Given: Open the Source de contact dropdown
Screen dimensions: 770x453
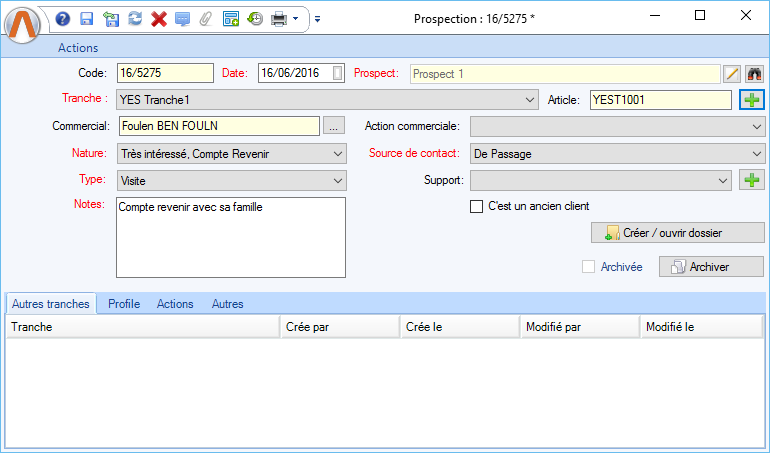Looking at the screenshot, I should [755, 153].
